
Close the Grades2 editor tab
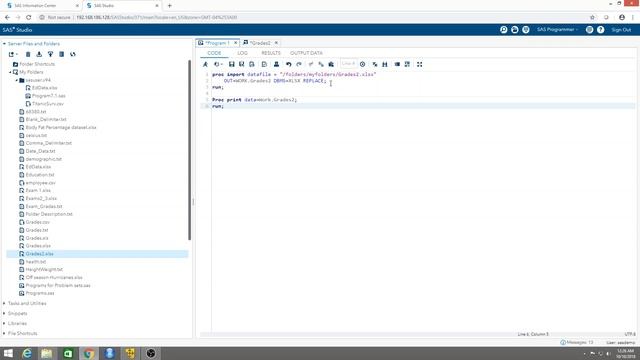click(276, 43)
